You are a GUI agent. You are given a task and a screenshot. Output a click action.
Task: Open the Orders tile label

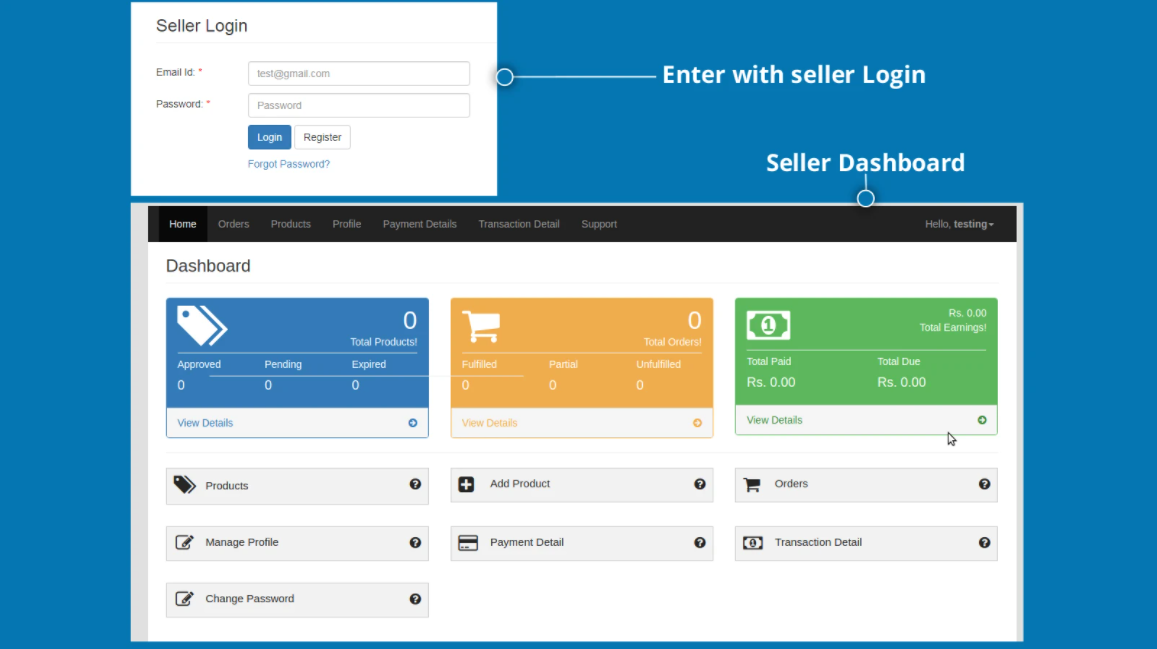(x=791, y=484)
